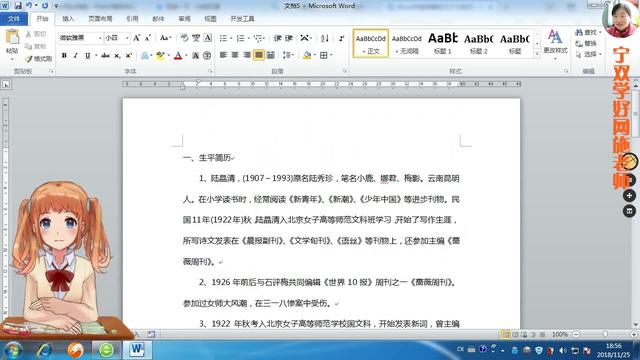Open the 邮件 (Mailings) tab

click(x=158, y=19)
